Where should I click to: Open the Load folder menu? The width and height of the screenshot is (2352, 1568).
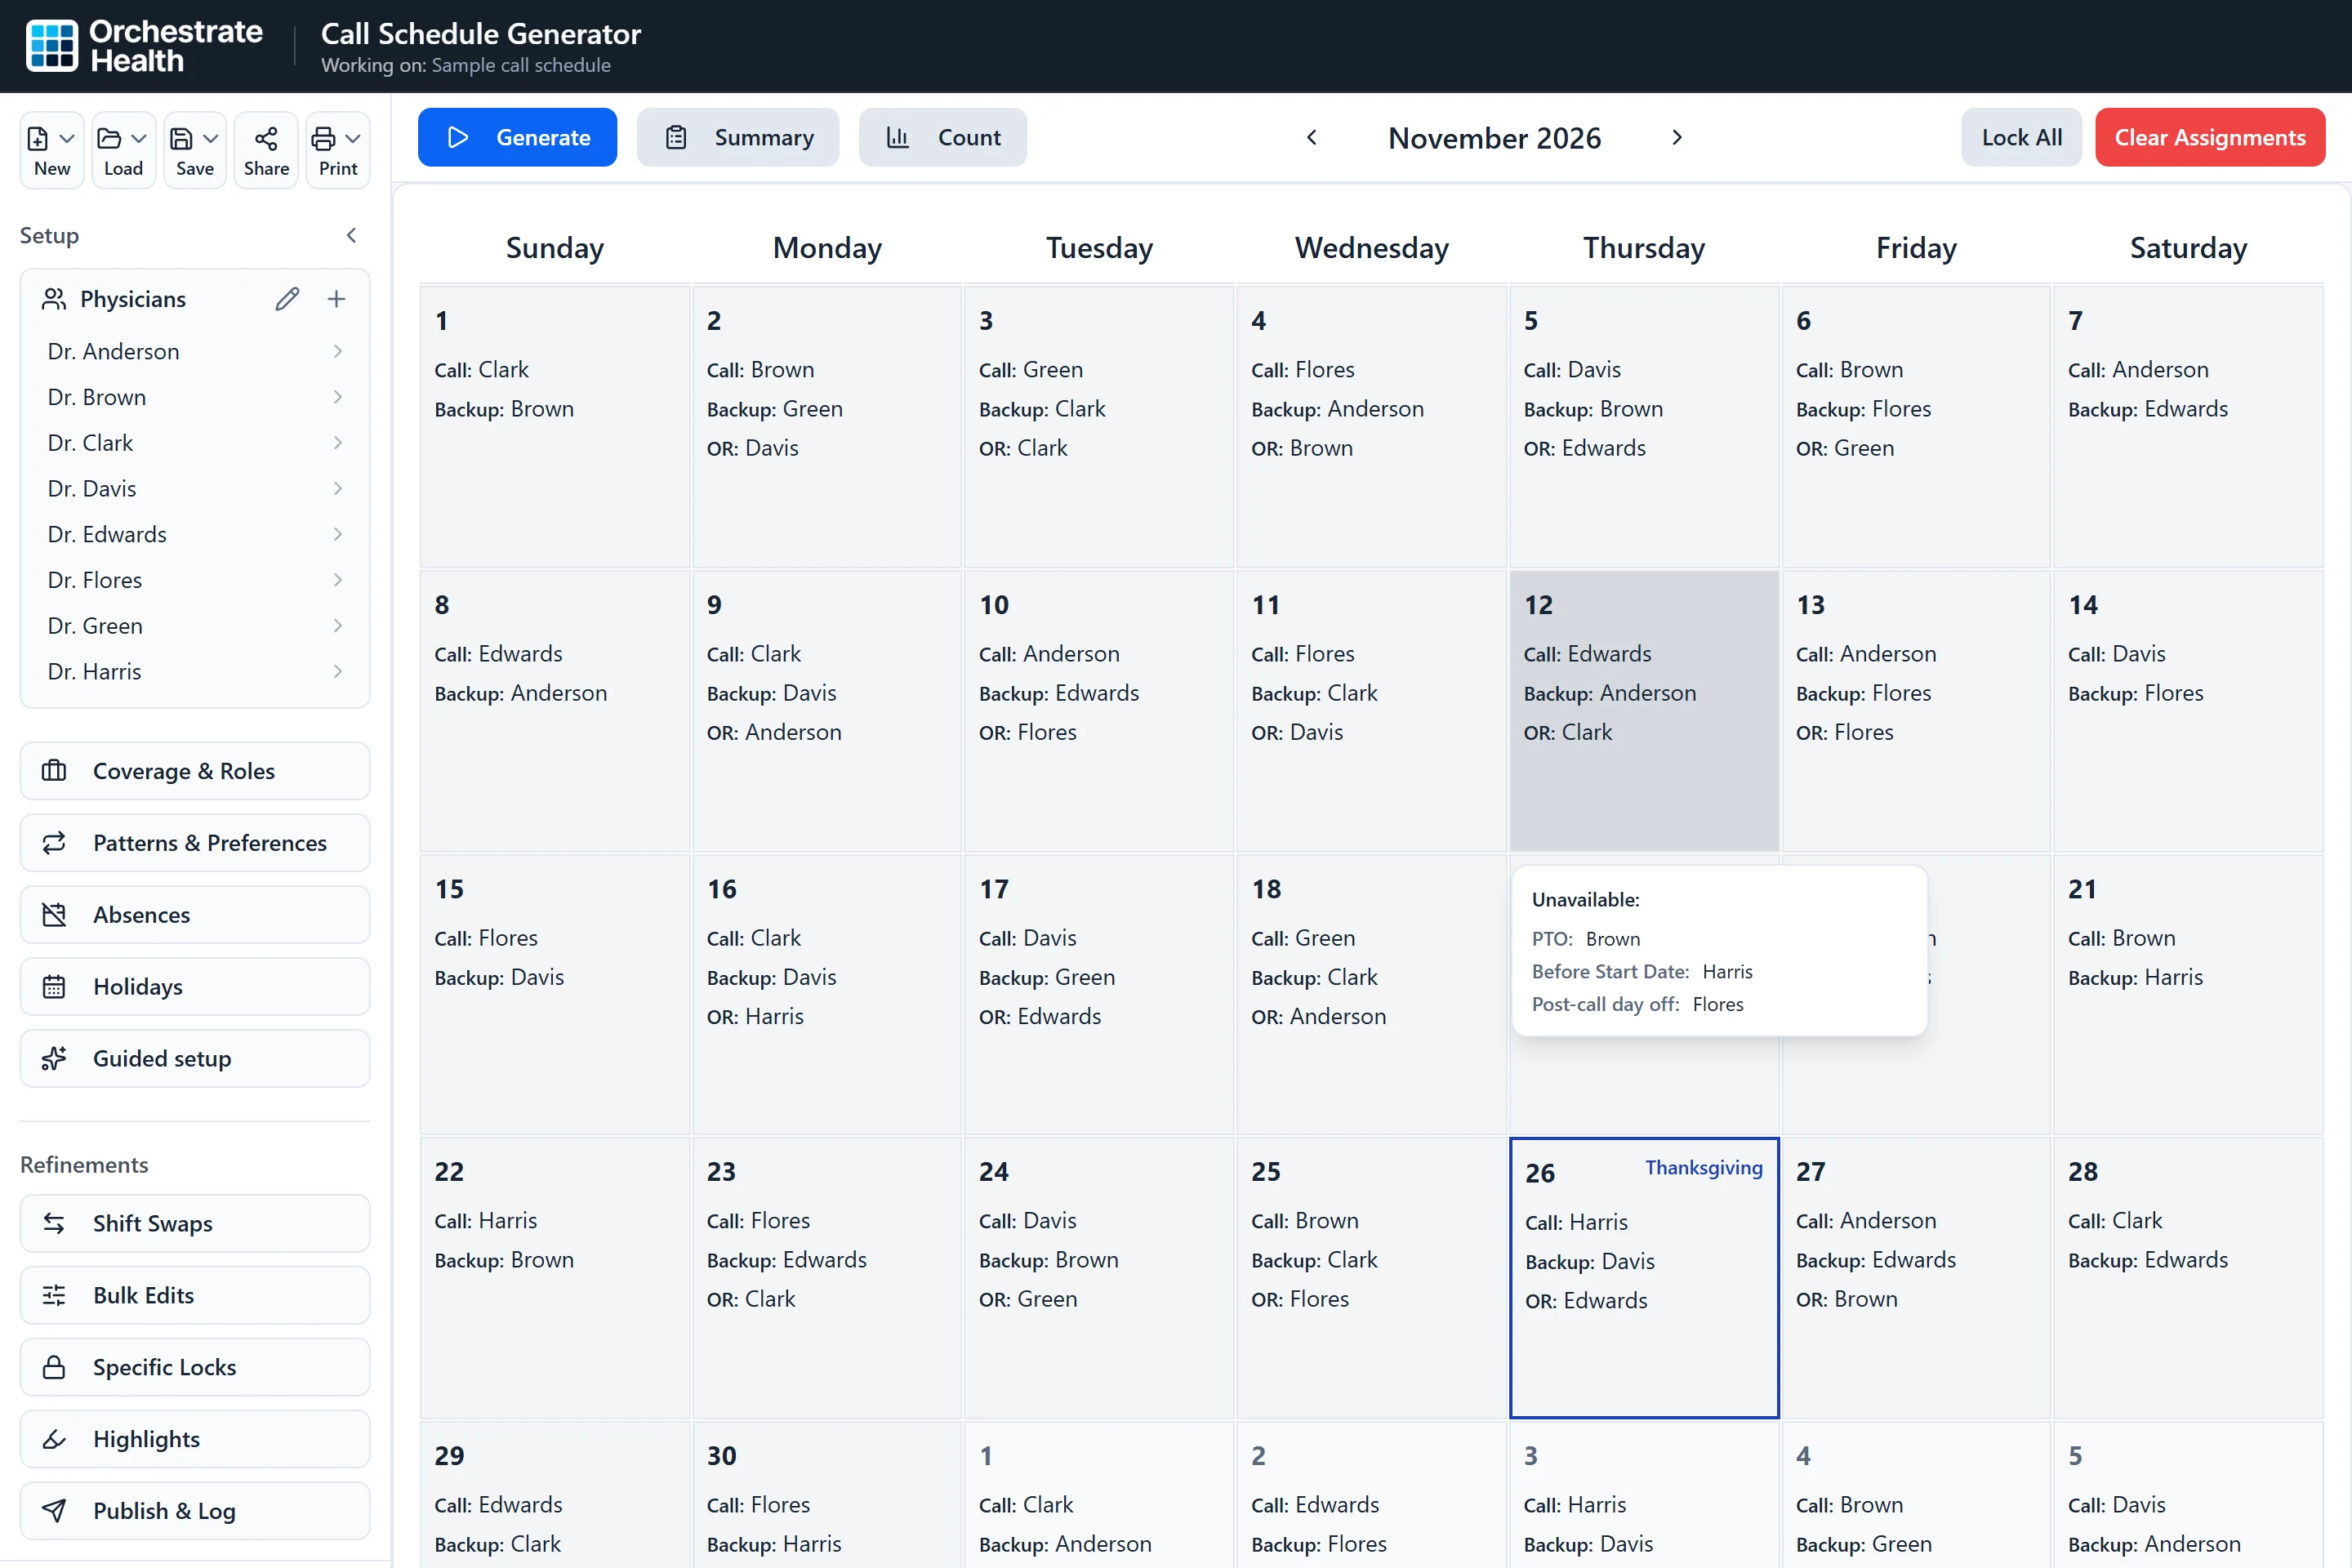(124, 150)
